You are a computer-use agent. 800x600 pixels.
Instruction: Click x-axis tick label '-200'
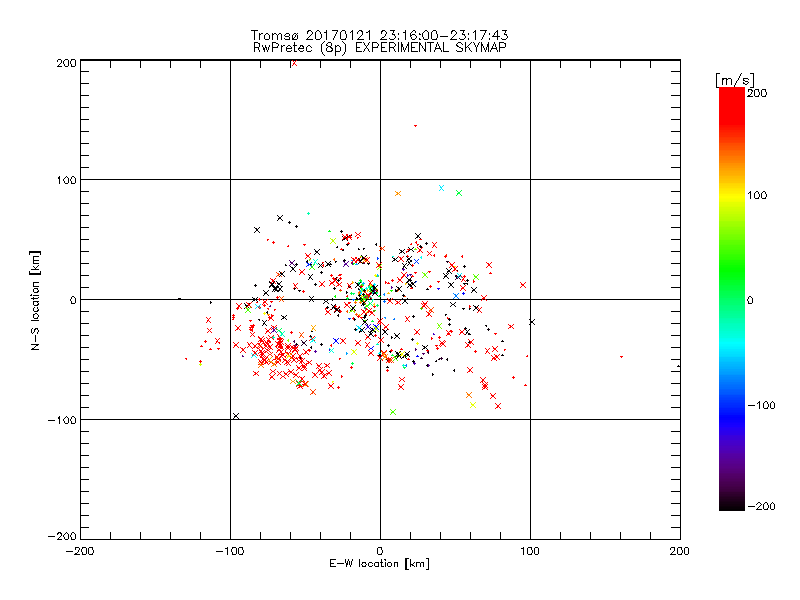point(80,551)
